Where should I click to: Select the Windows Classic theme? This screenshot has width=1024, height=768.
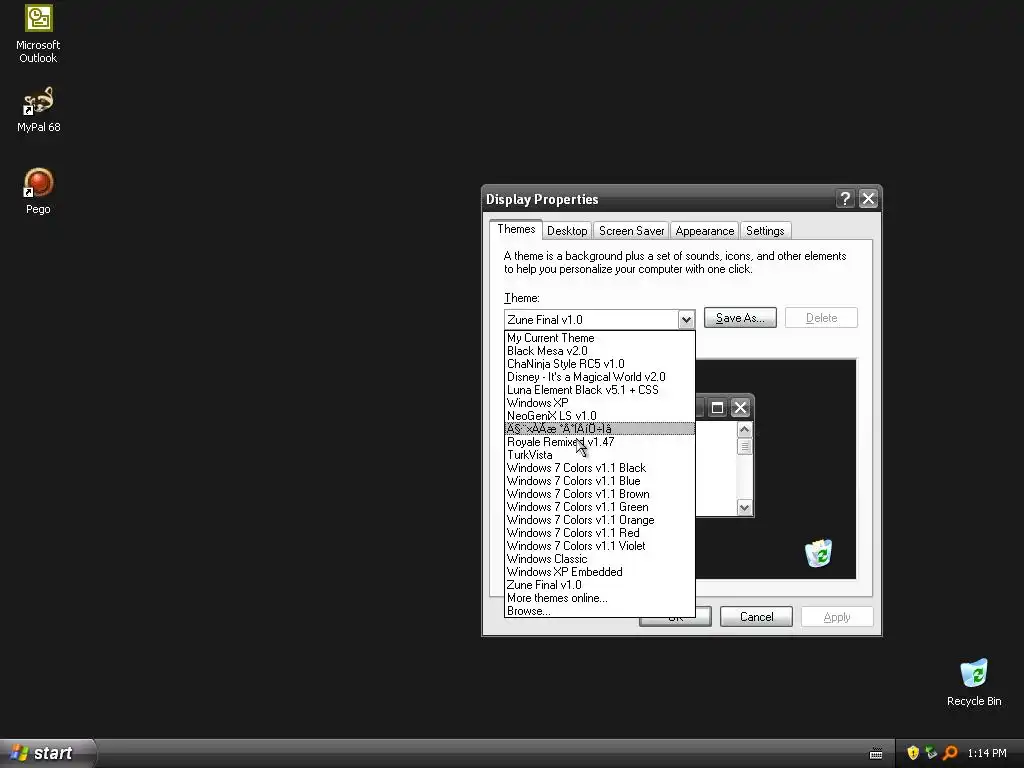pyautogui.click(x=600, y=559)
